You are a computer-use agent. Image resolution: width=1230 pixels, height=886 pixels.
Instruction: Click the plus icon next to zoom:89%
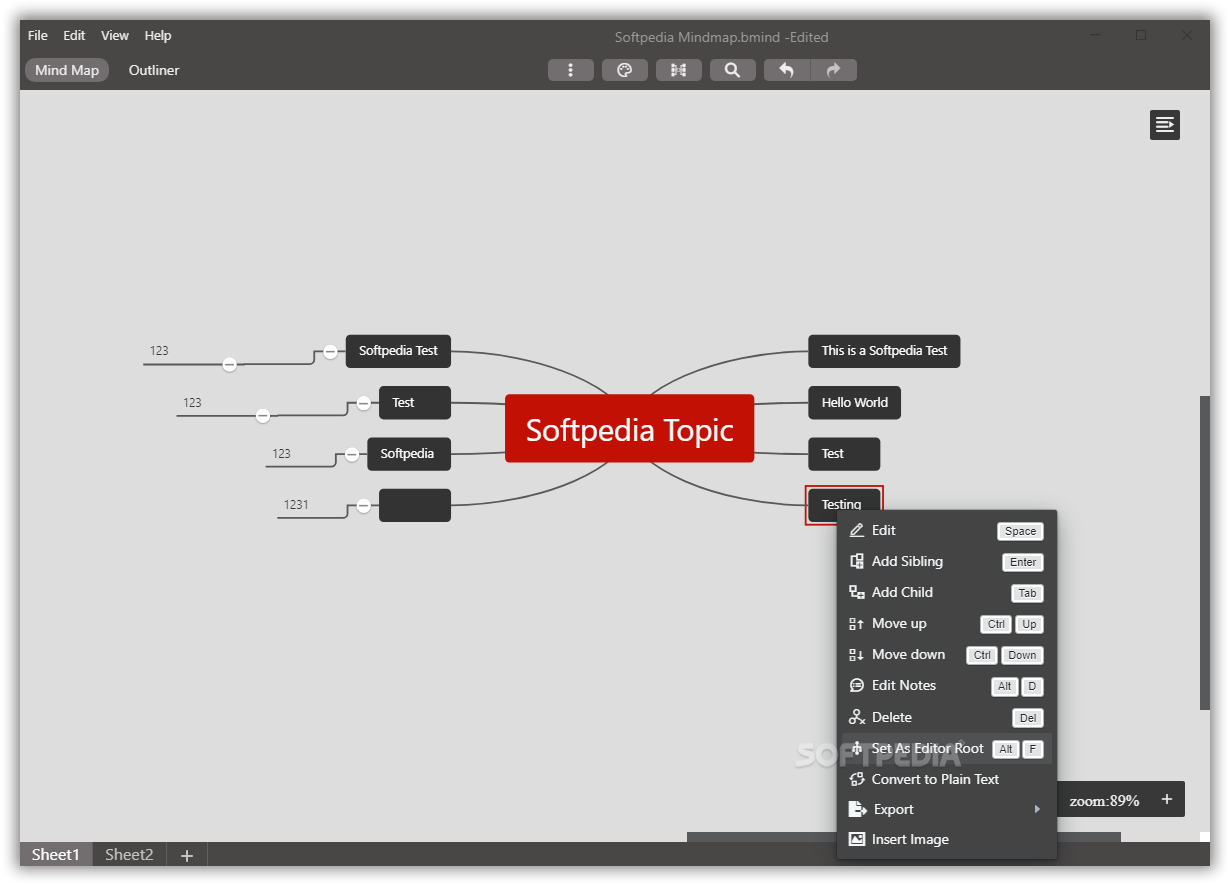coord(1166,799)
